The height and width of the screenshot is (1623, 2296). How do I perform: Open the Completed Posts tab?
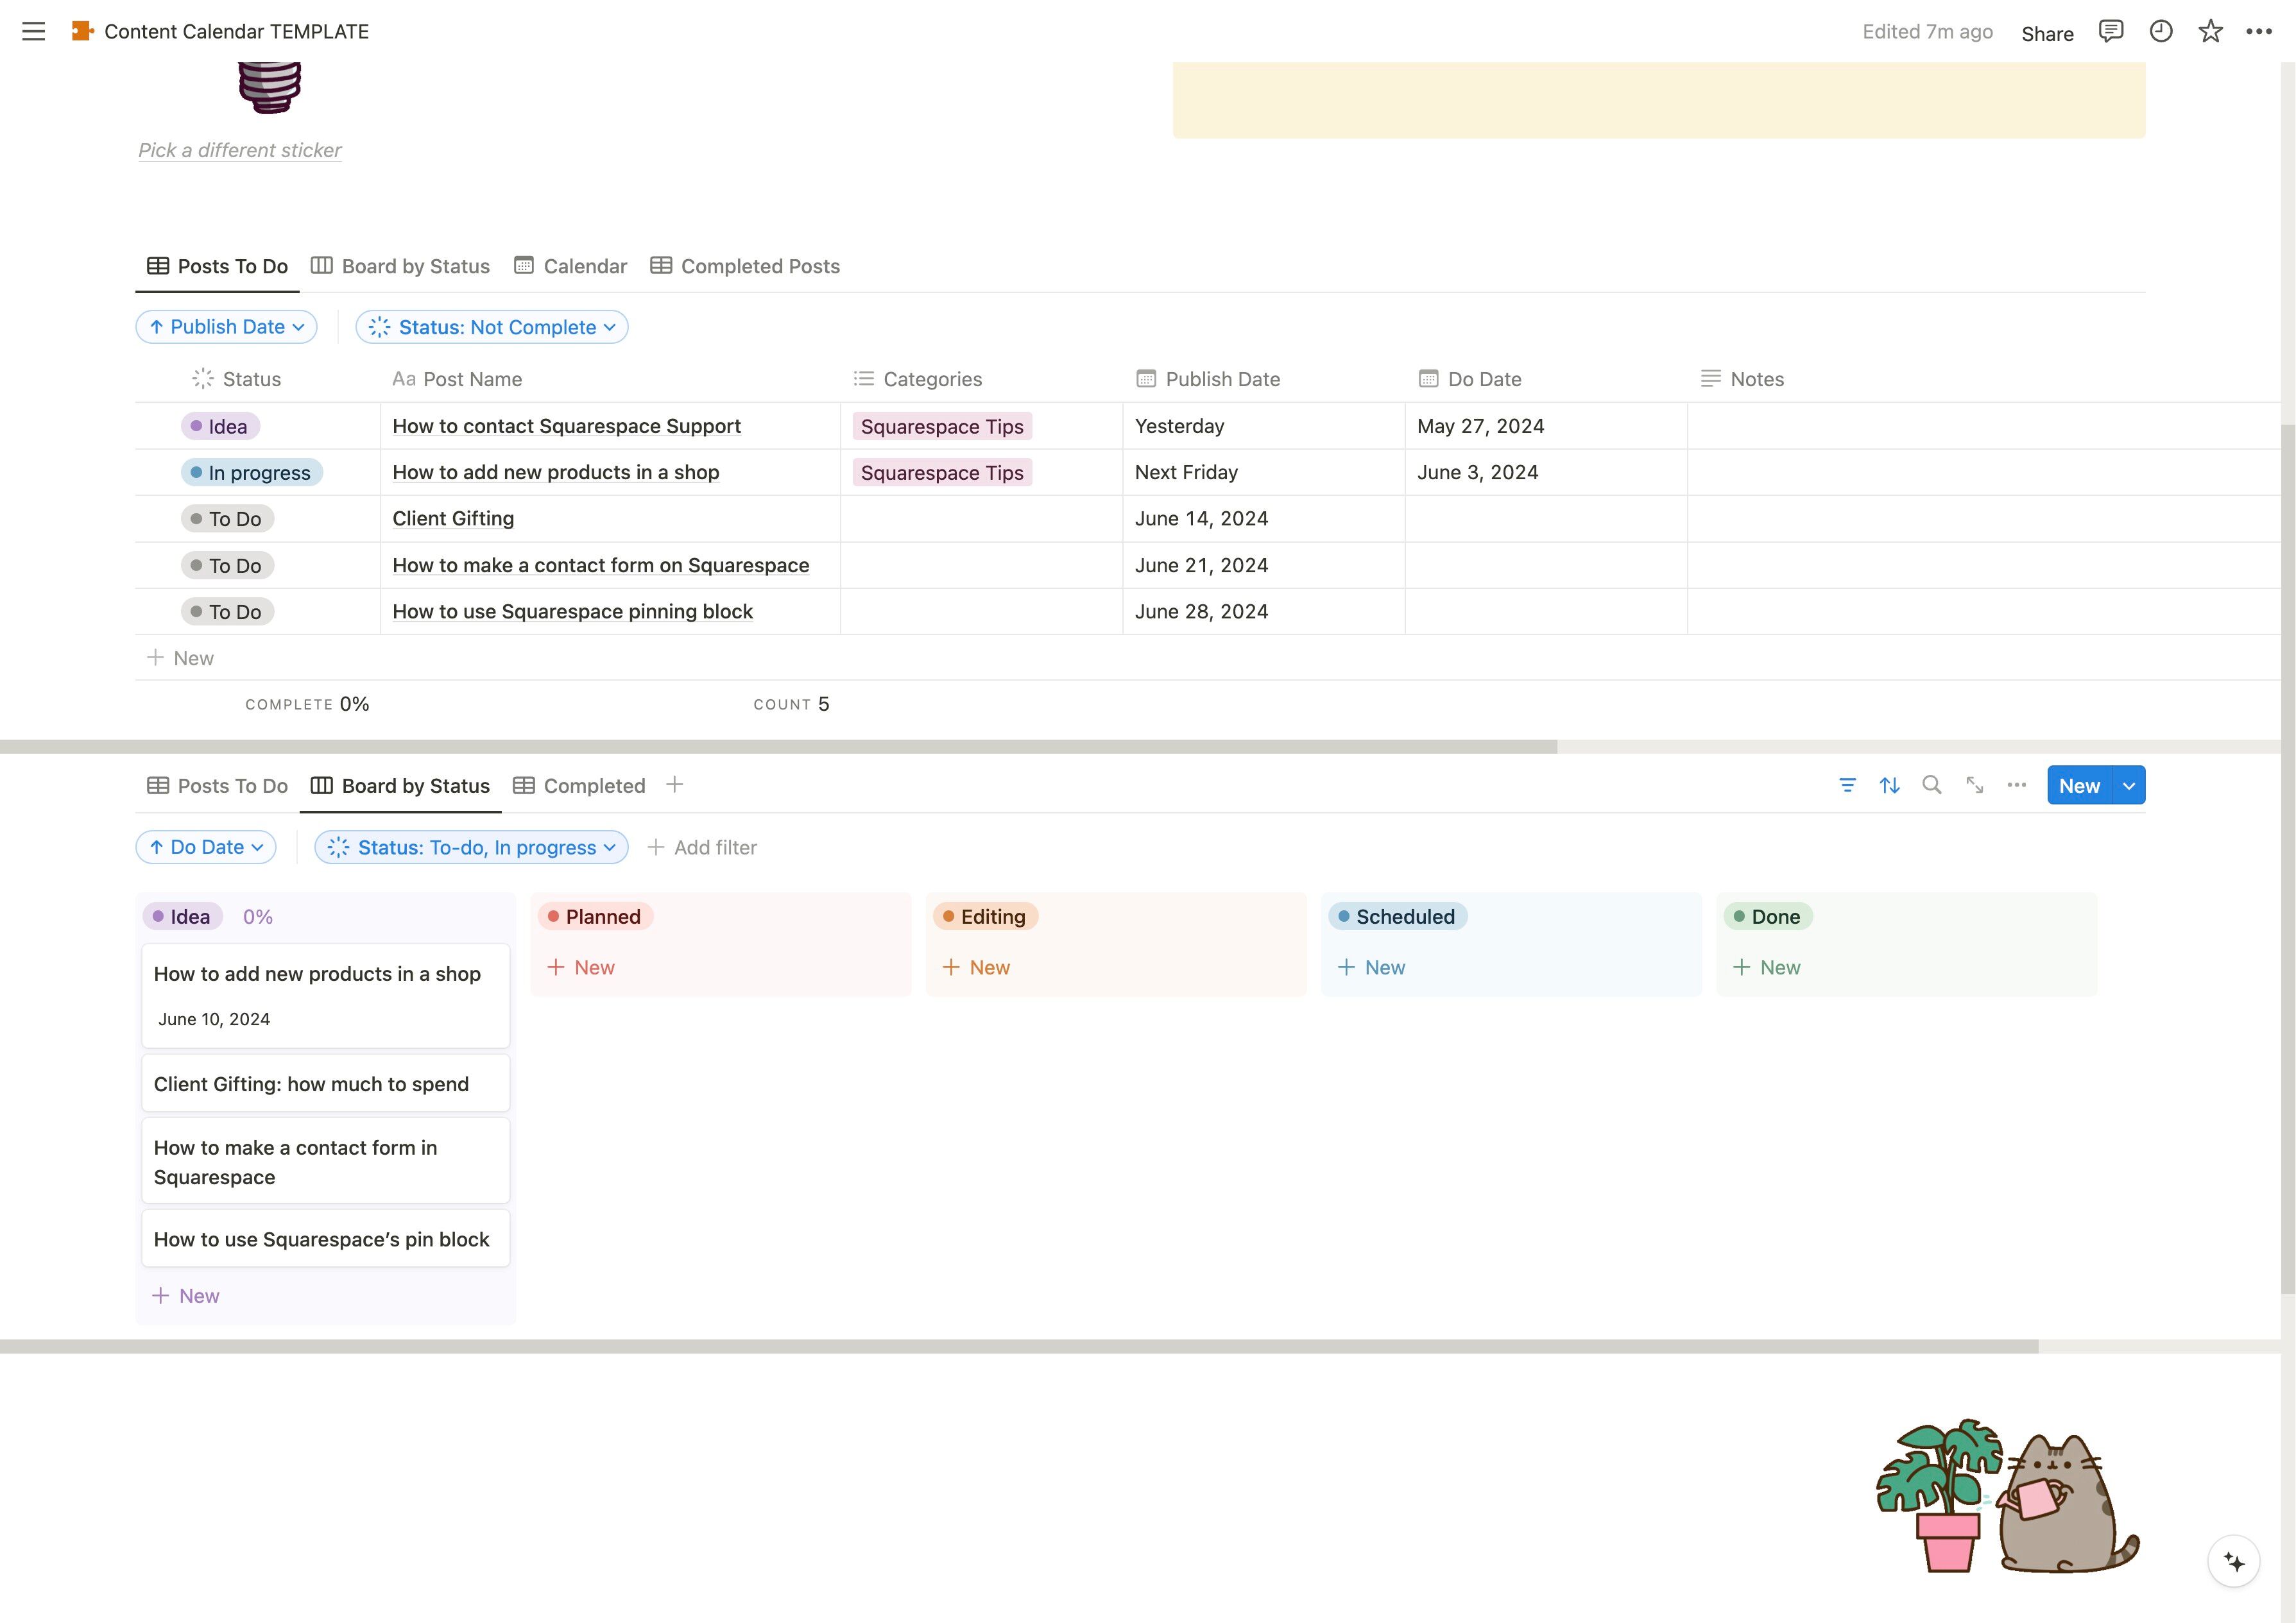[745, 266]
